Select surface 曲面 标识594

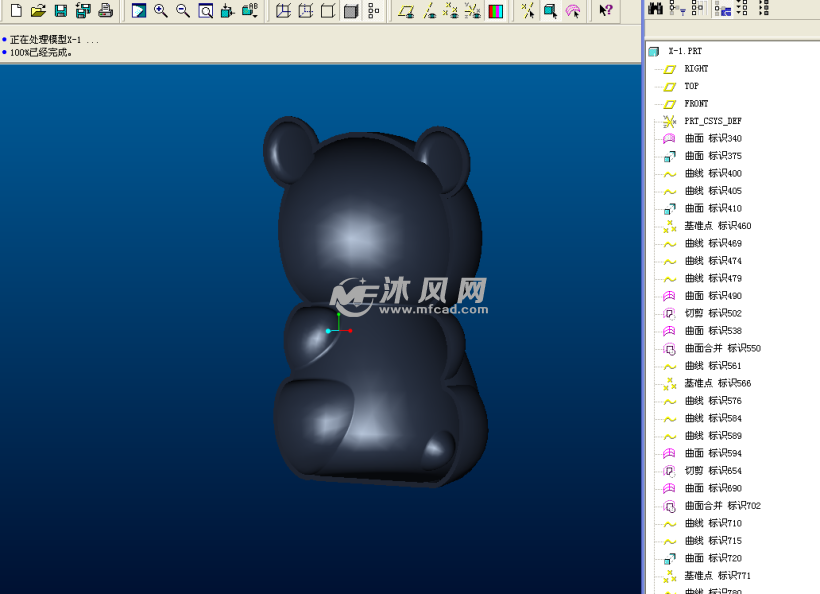[x=713, y=453]
